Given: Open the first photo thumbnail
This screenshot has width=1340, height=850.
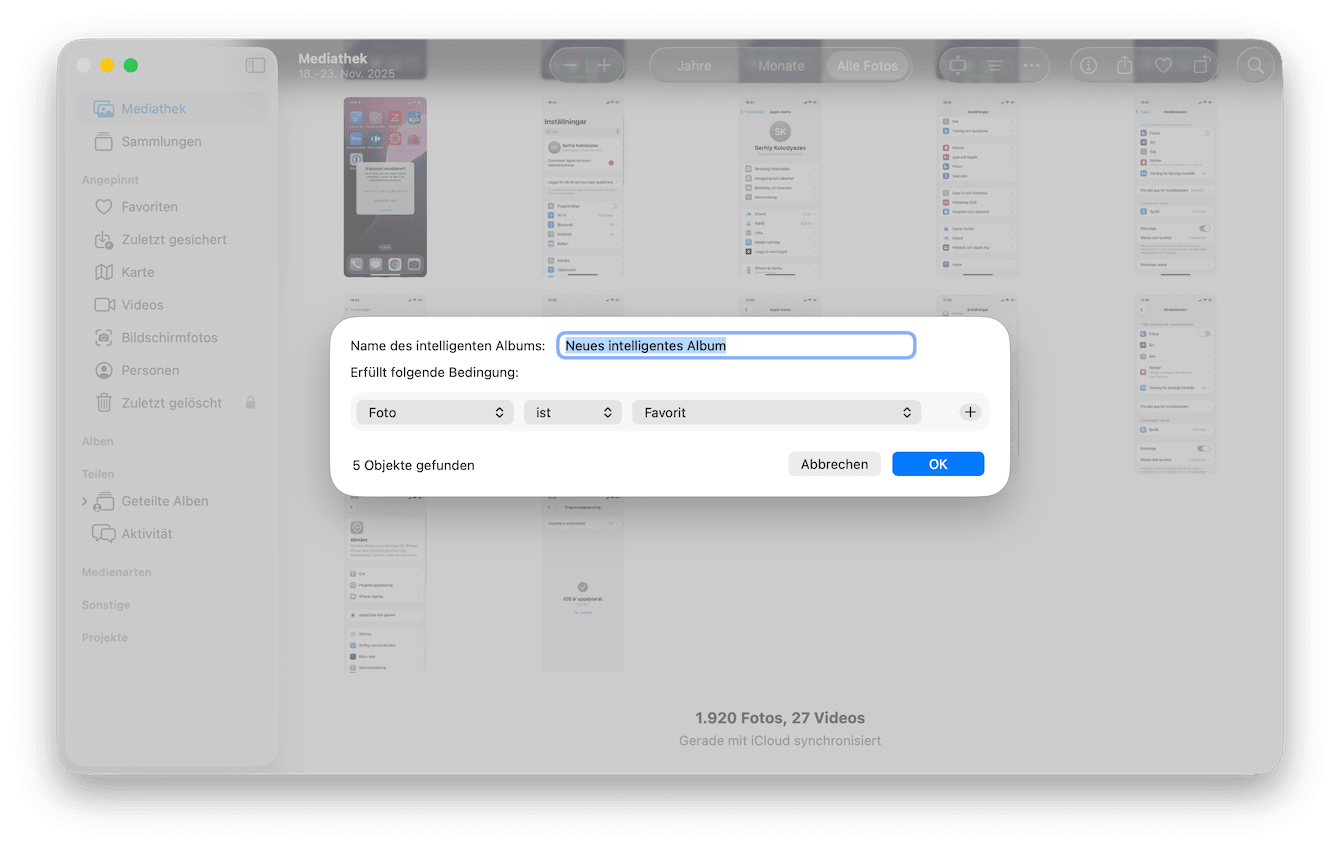Looking at the screenshot, I should [x=385, y=187].
